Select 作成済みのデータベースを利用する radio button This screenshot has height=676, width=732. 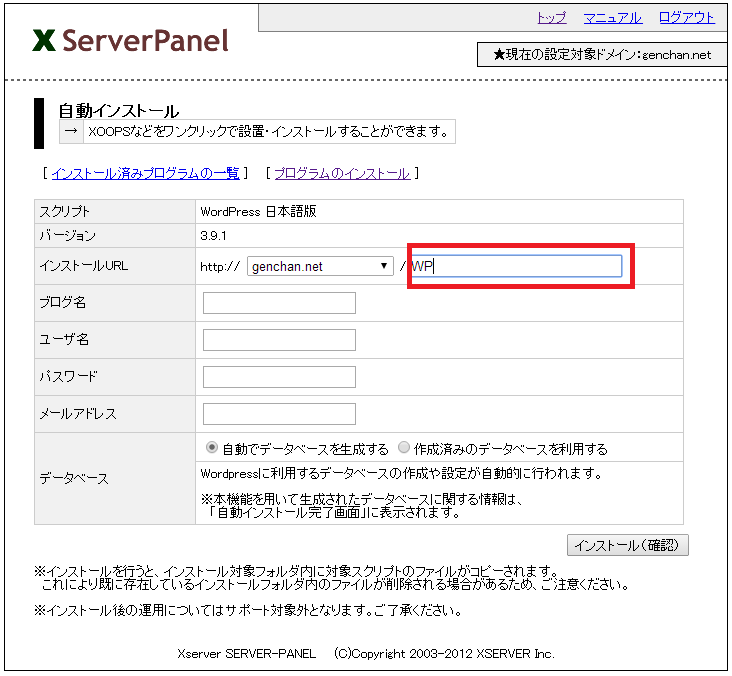click(x=404, y=447)
